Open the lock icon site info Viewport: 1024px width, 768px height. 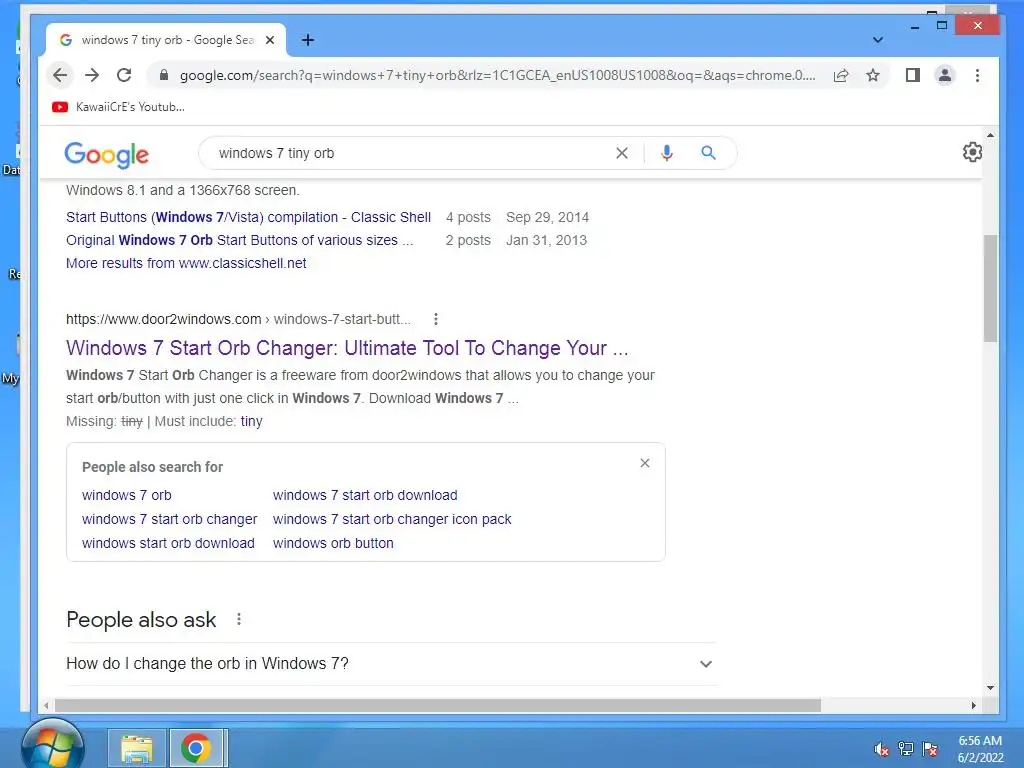point(164,75)
